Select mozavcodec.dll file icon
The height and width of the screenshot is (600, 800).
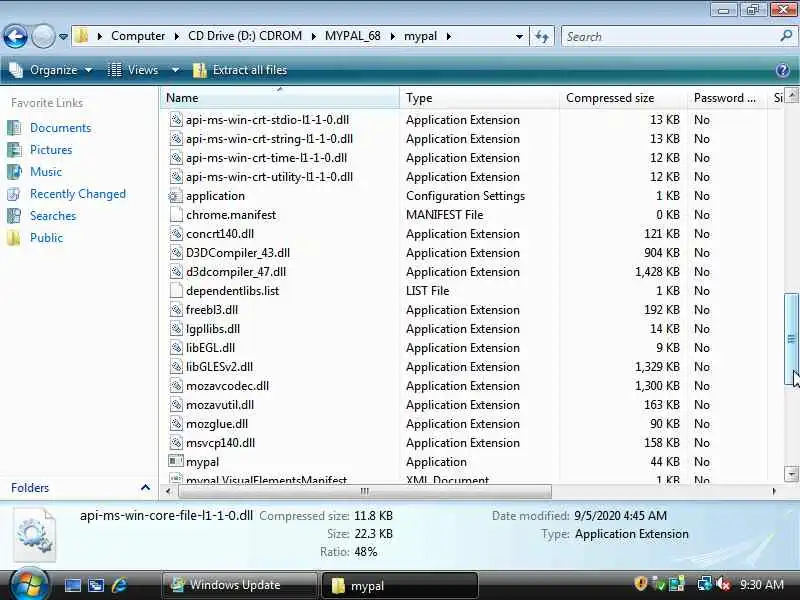(x=176, y=386)
